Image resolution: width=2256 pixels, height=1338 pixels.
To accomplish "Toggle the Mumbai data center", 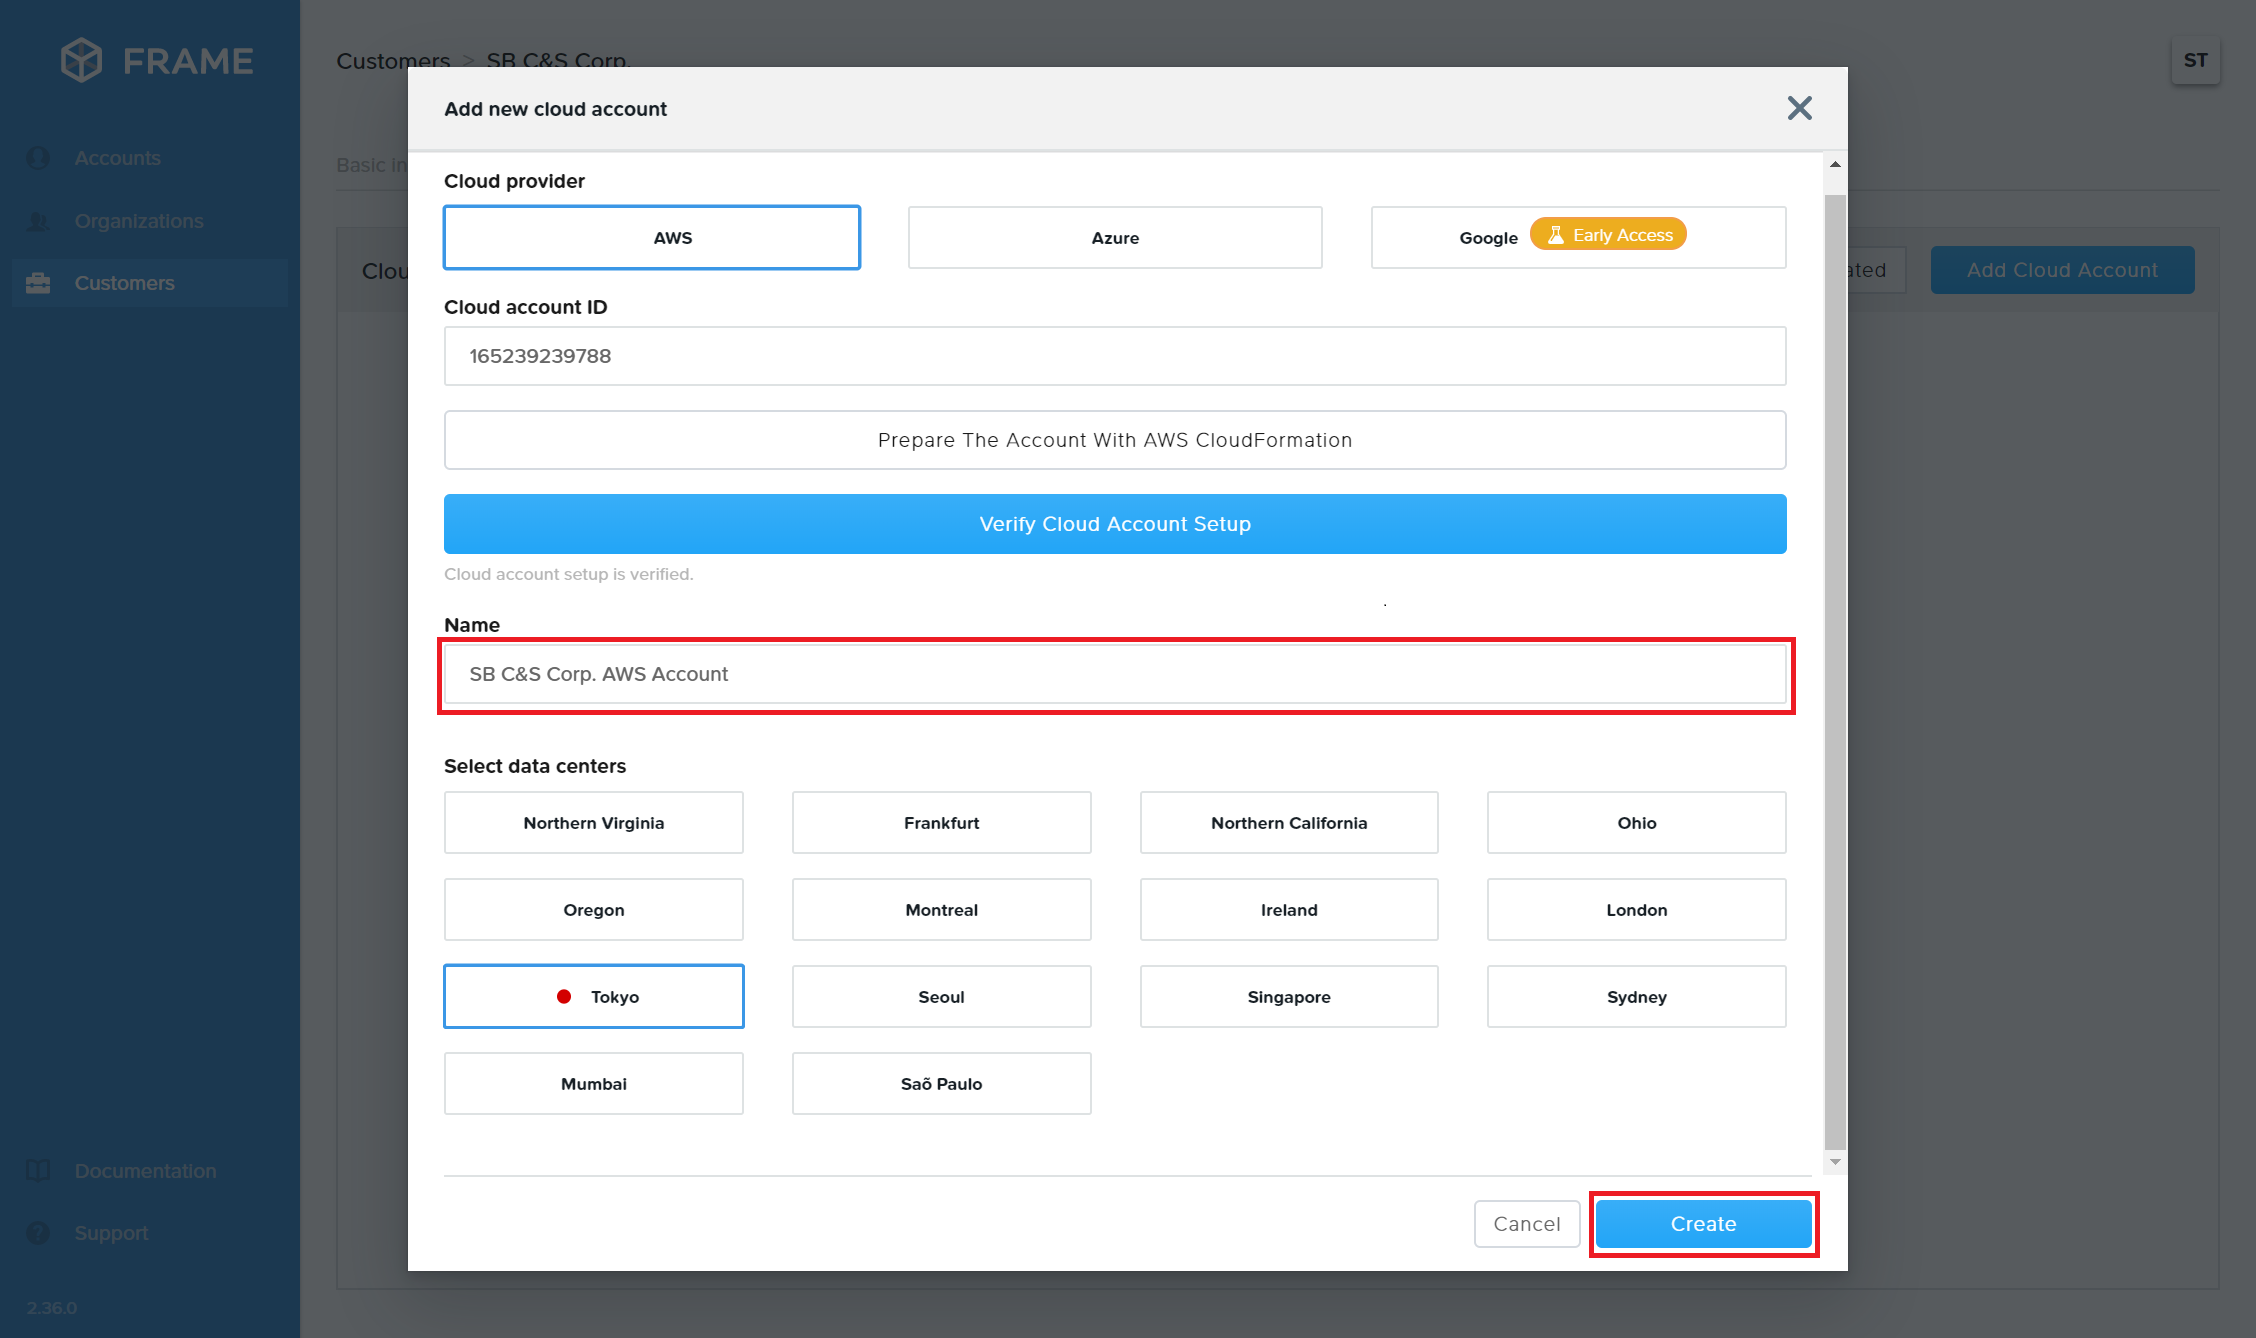I will [594, 1084].
